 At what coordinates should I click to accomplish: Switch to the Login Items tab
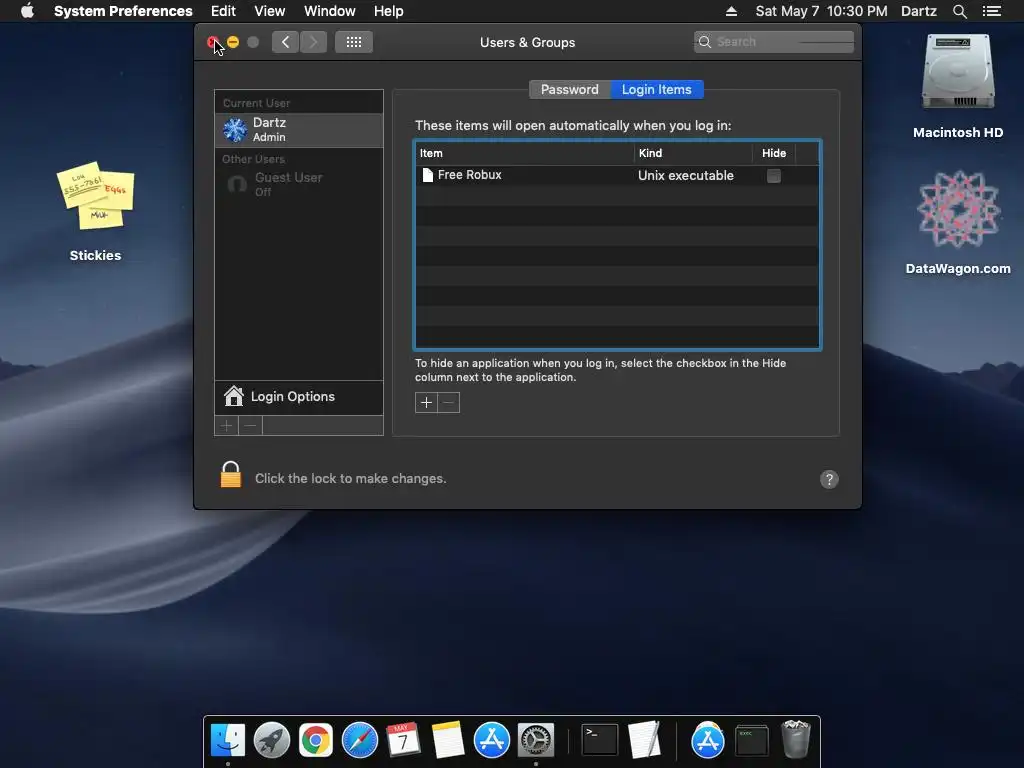[656, 89]
